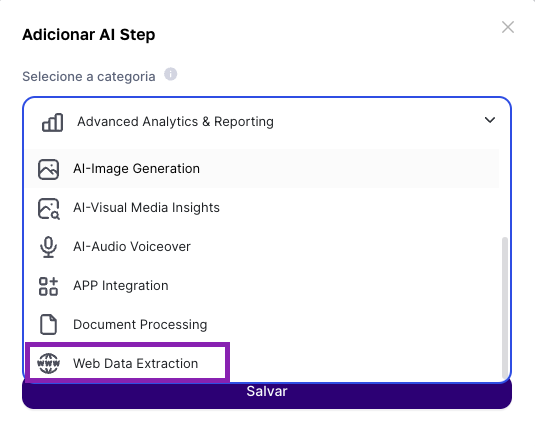Open the Advanced Analytics & Reporting combo box
This screenshot has width=535, height=446.
[267, 122]
